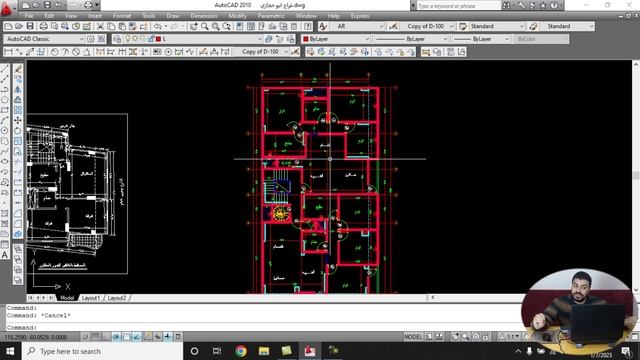
Task: Click the Cut icon in Standard toolbar
Action: pyautogui.click(x=100, y=27)
